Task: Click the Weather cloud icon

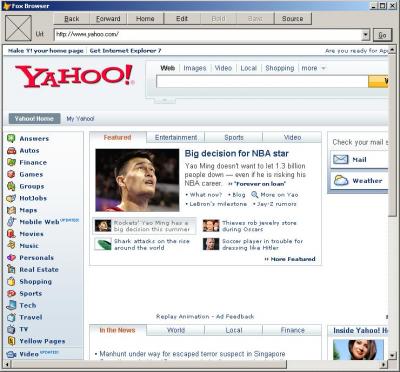Action: (341, 181)
